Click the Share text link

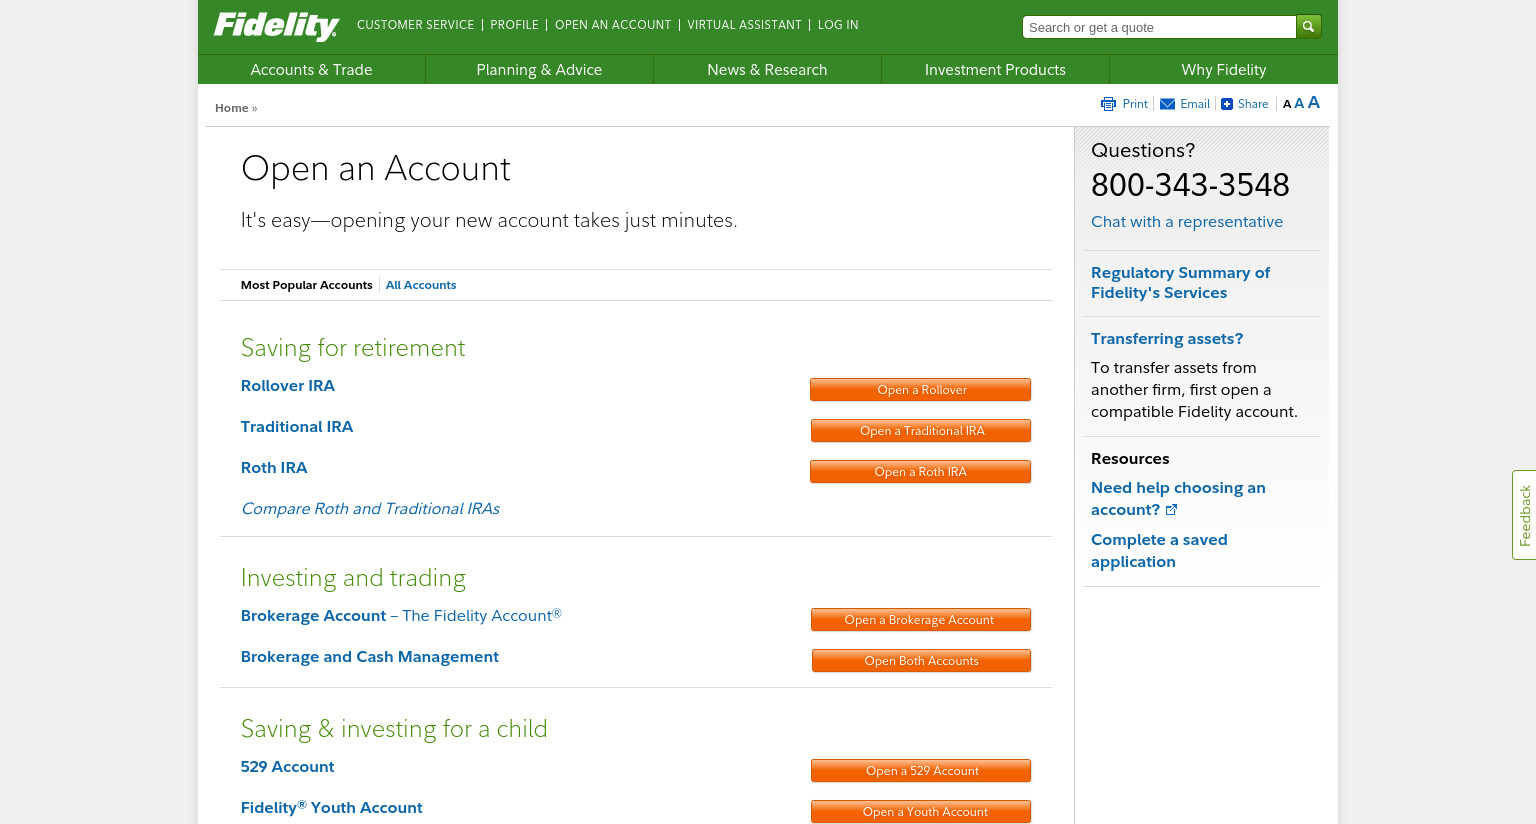pos(1253,104)
